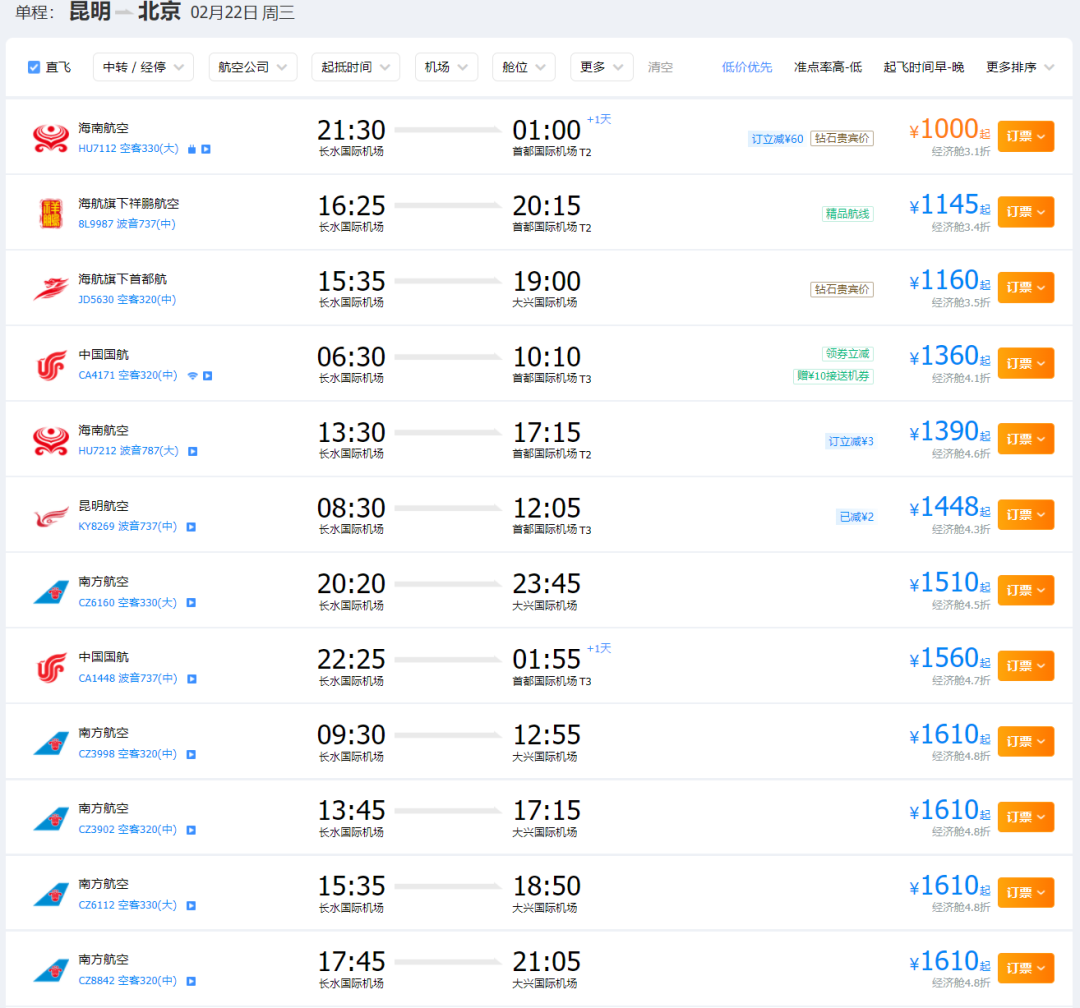
Task: Click the 已减¥2 discount tag
Action: pyautogui.click(x=856, y=517)
